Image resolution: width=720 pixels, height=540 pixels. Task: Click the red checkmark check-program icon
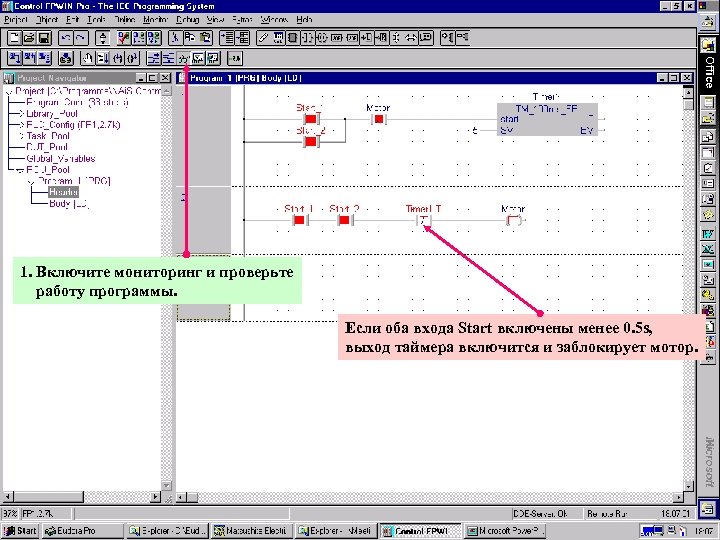[x=124, y=38]
